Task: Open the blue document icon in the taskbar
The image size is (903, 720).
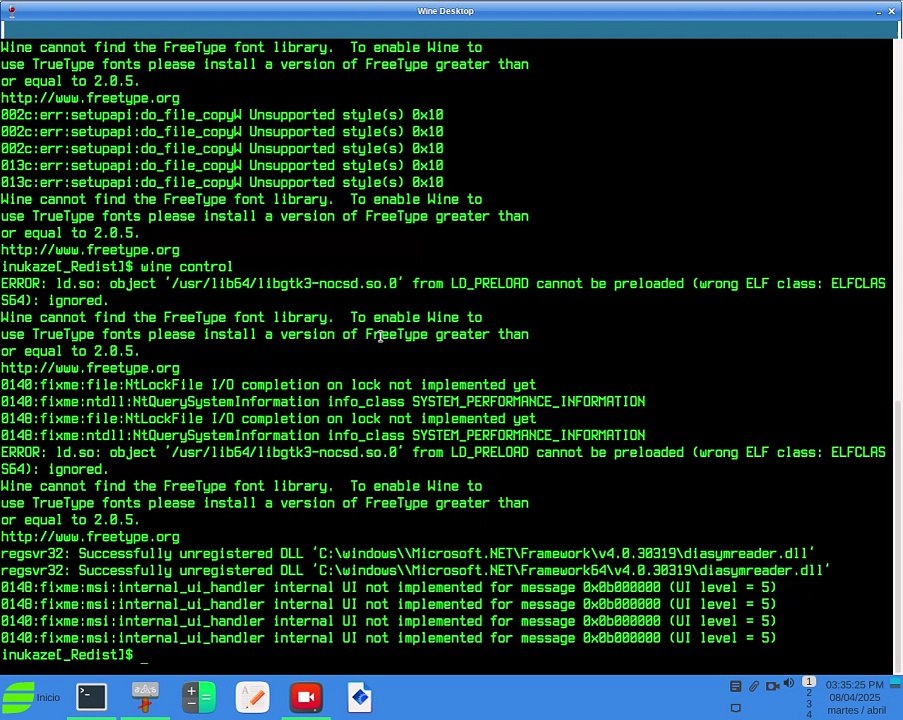Action: (x=359, y=698)
